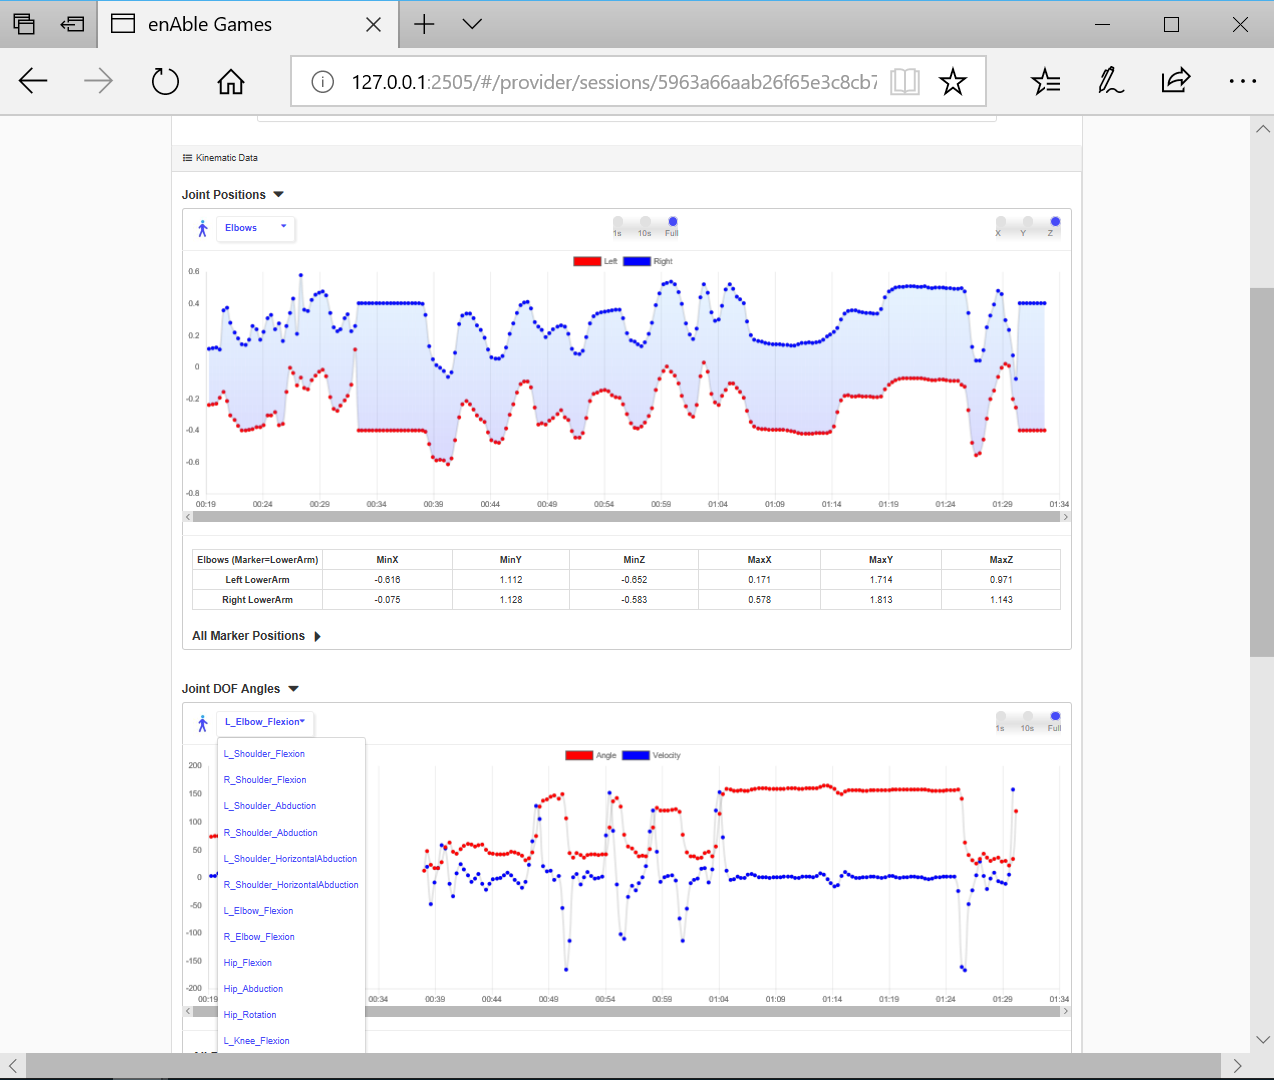The height and width of the screenshot is (1080, 1274).
Task: Open the tabs you've set aside
Action: pos(24,24)
